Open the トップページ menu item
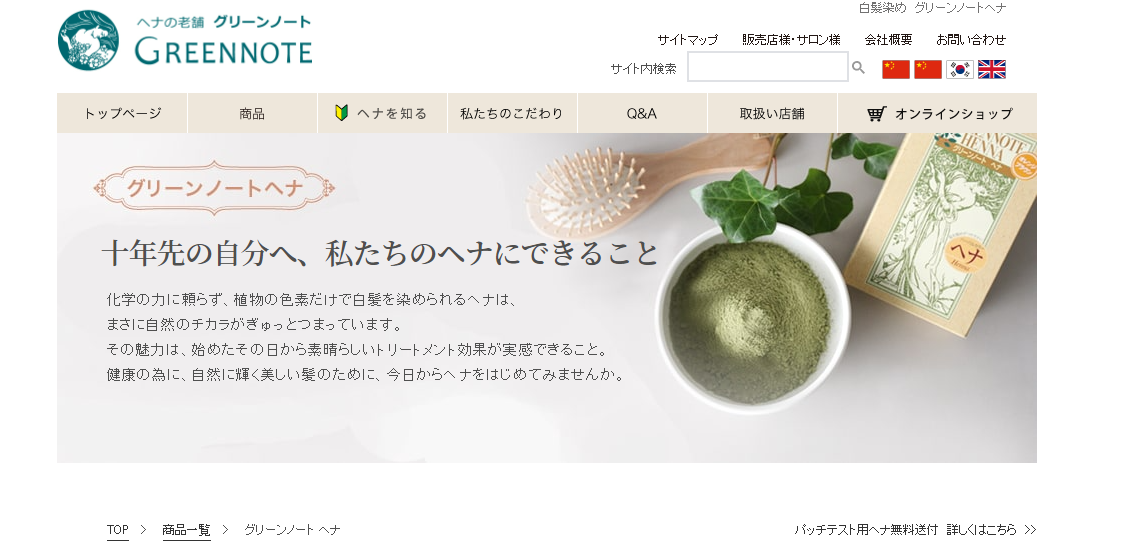This screenshot has width=1127, height=553. [x=122, y=113]
